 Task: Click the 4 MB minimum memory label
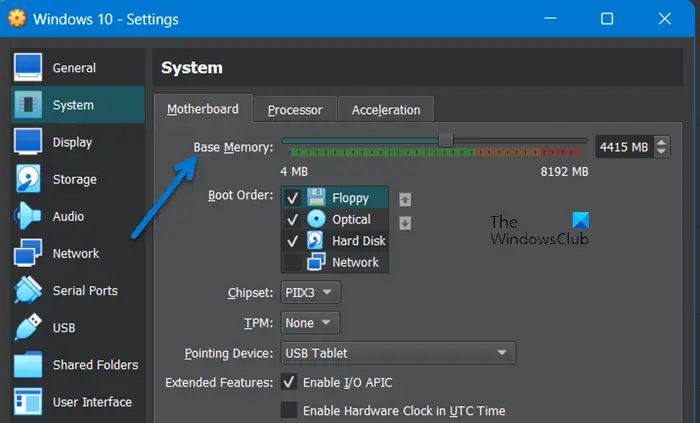click(x=294, y=171)
